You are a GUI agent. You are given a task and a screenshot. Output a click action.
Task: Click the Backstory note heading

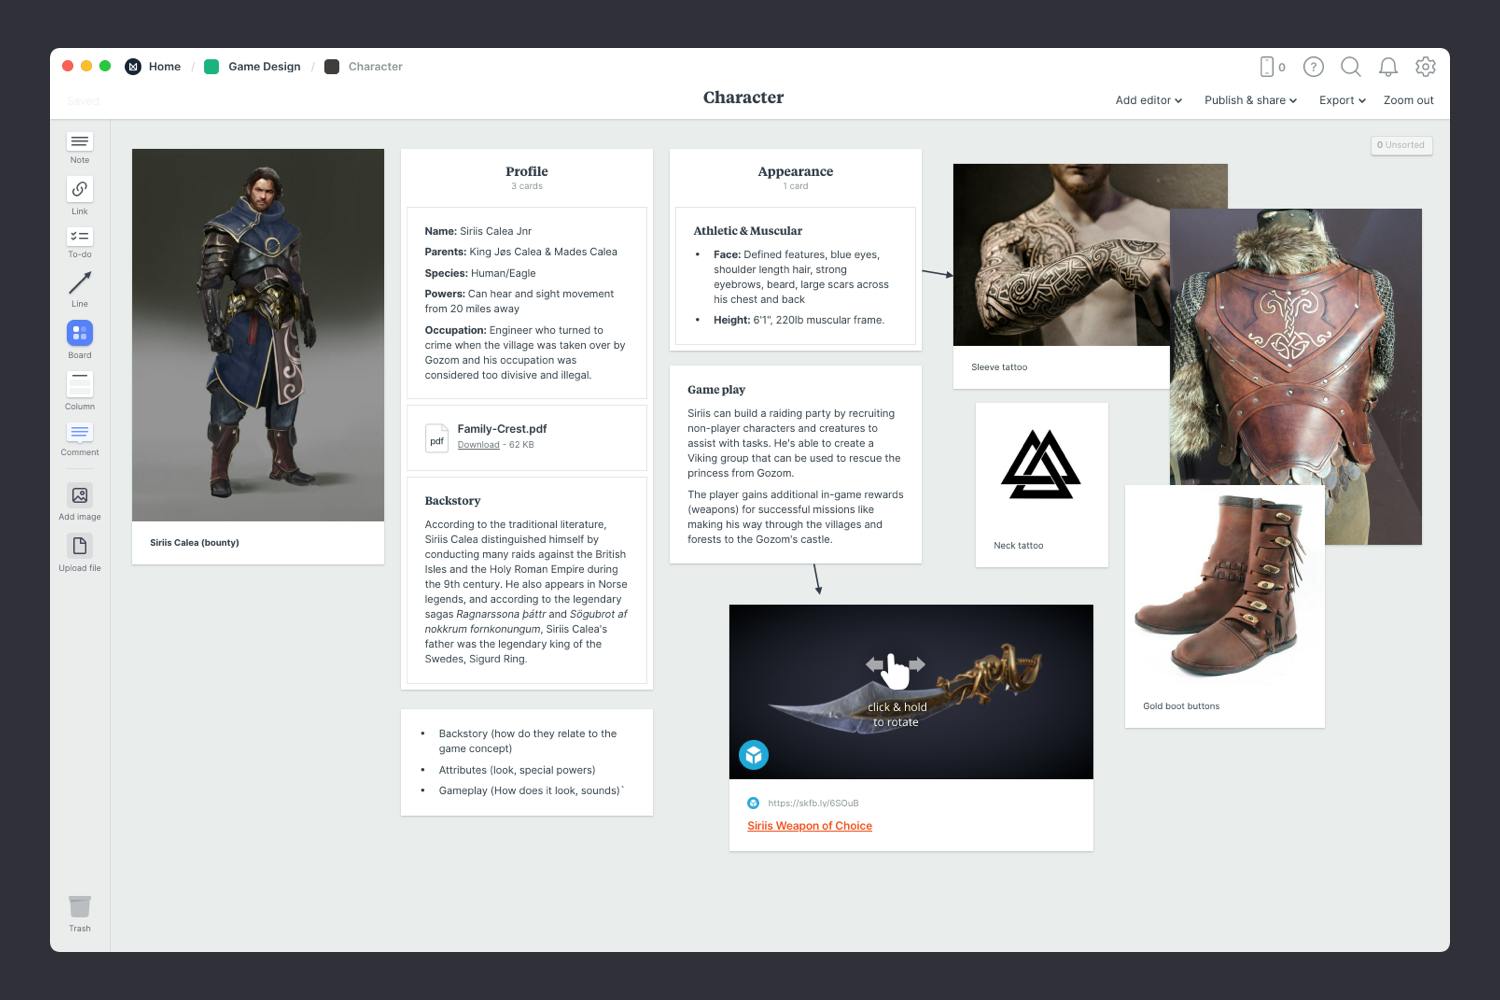pyautogui.click(x=453, y=501)
